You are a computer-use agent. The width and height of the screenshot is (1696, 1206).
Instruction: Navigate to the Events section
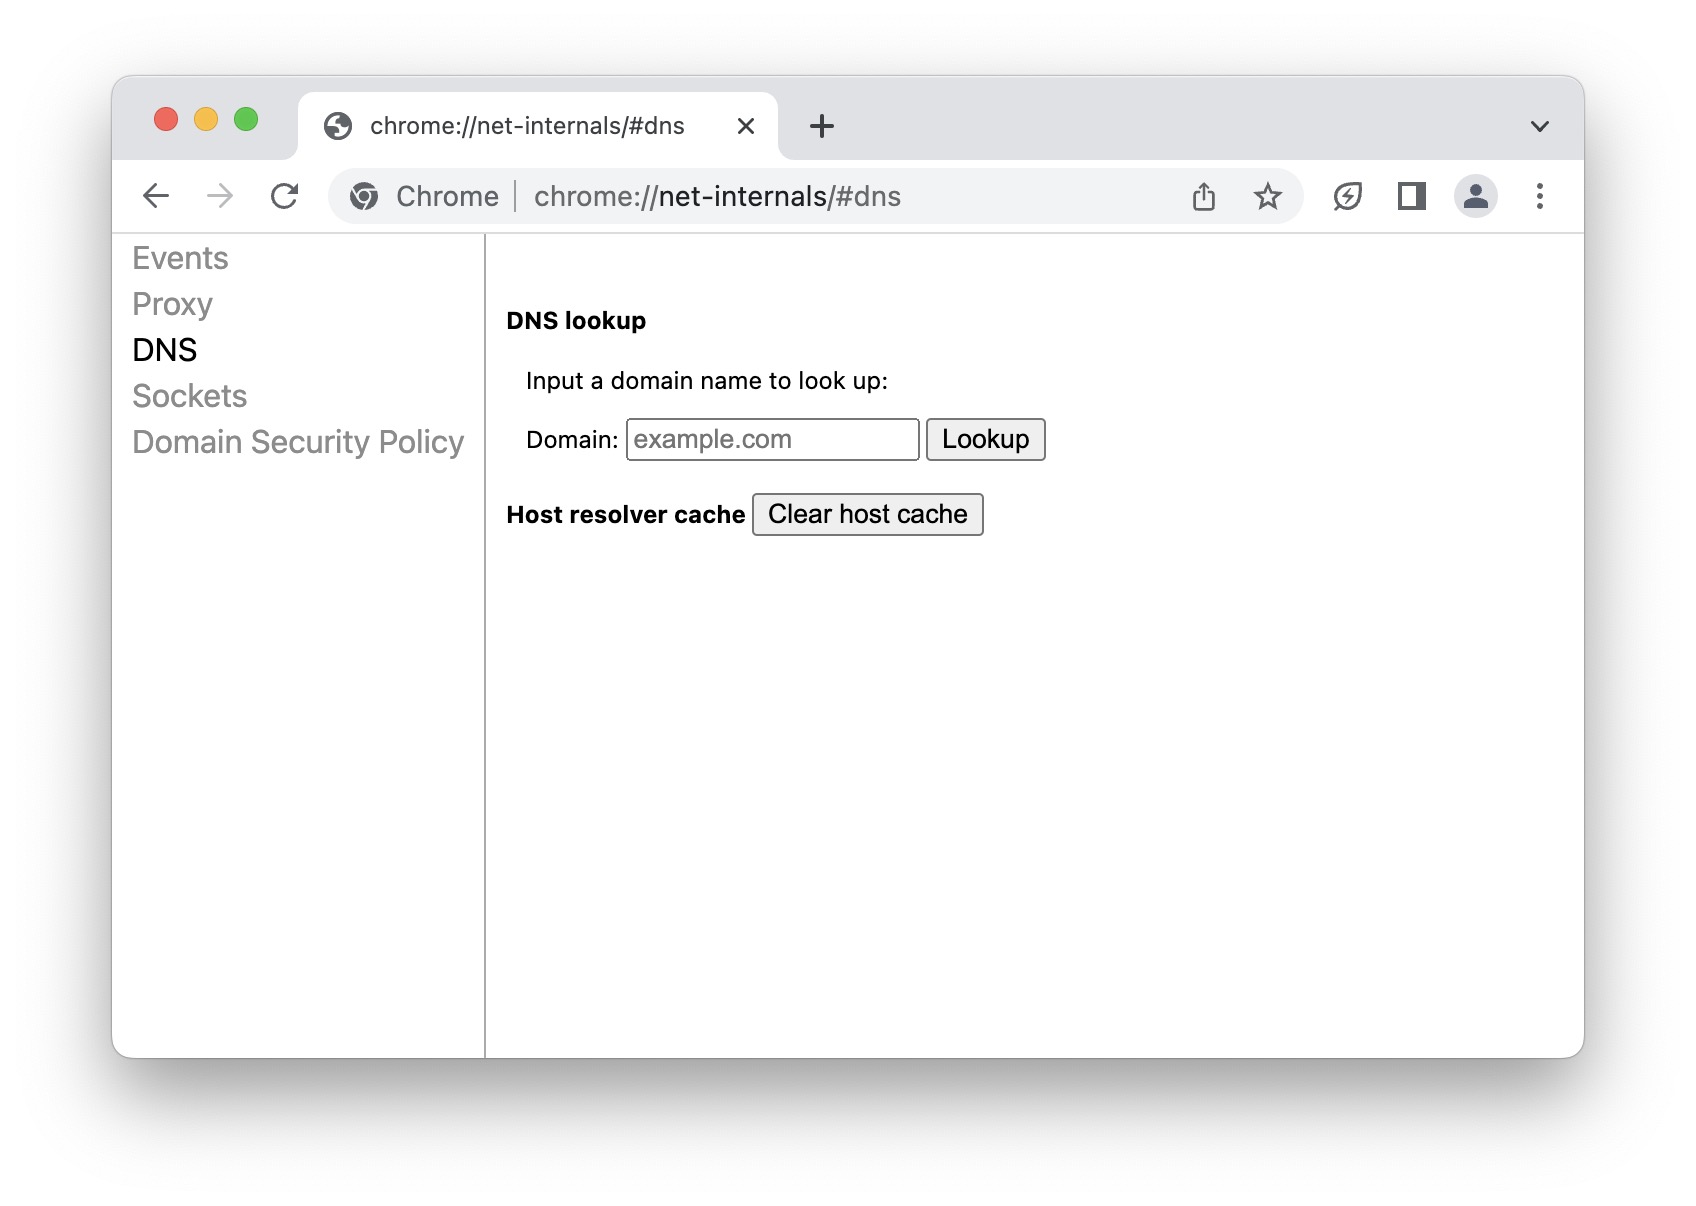(180, 257)
